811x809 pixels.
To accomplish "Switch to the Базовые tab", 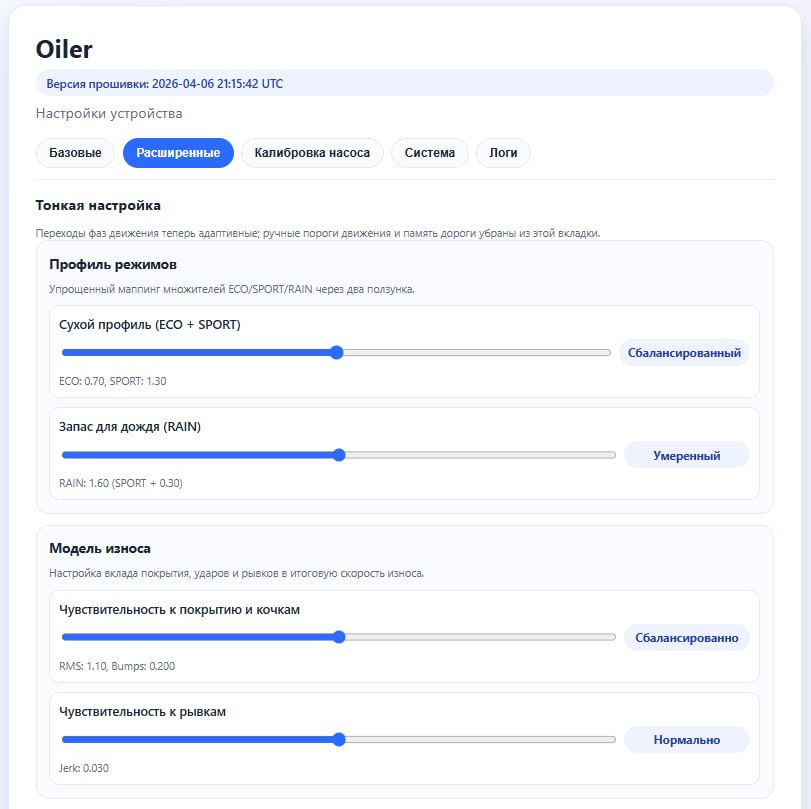I will click(x=75, y=153).
